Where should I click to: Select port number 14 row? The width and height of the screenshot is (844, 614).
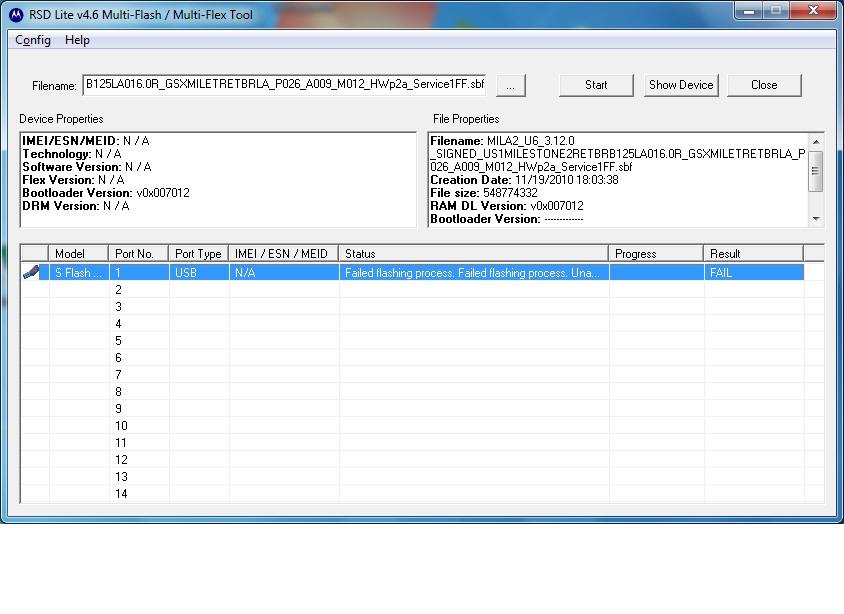[x=422, y=493]
